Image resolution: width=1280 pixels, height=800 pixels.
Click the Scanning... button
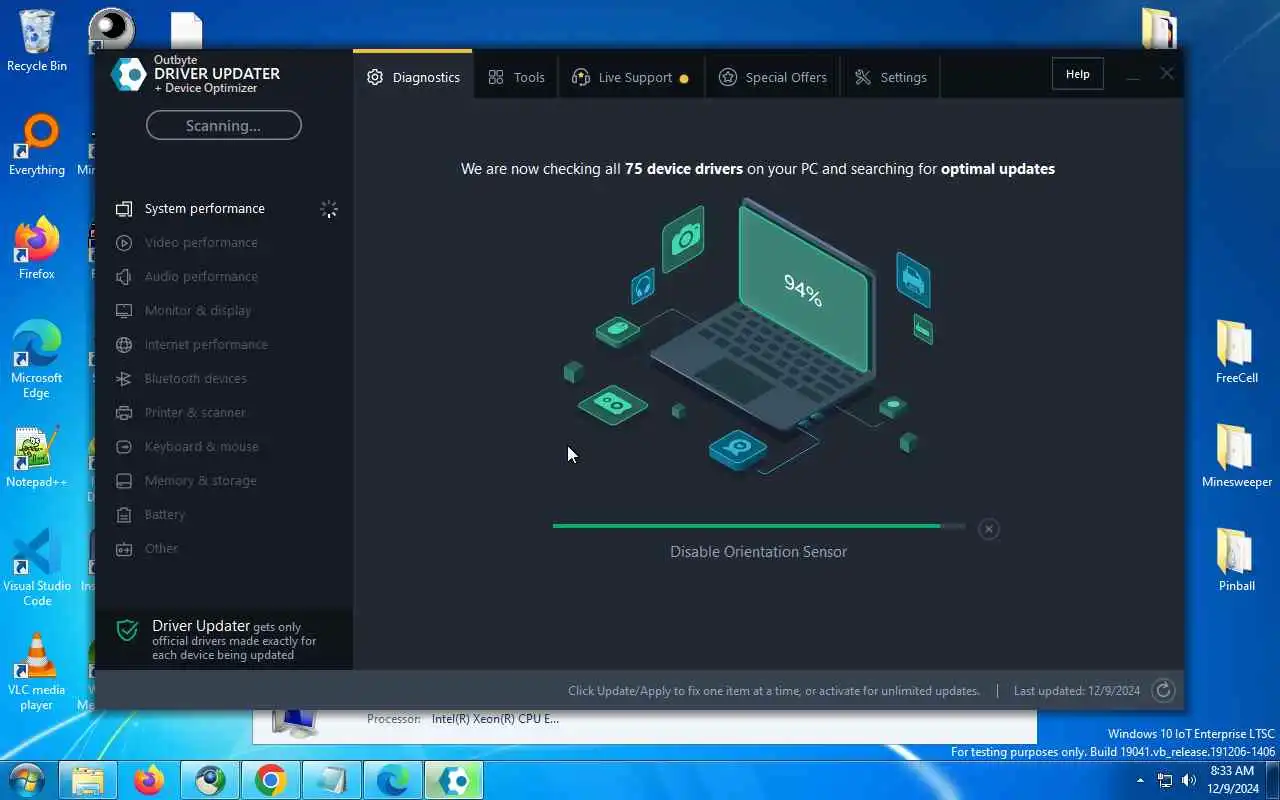(x=224, y=125)
